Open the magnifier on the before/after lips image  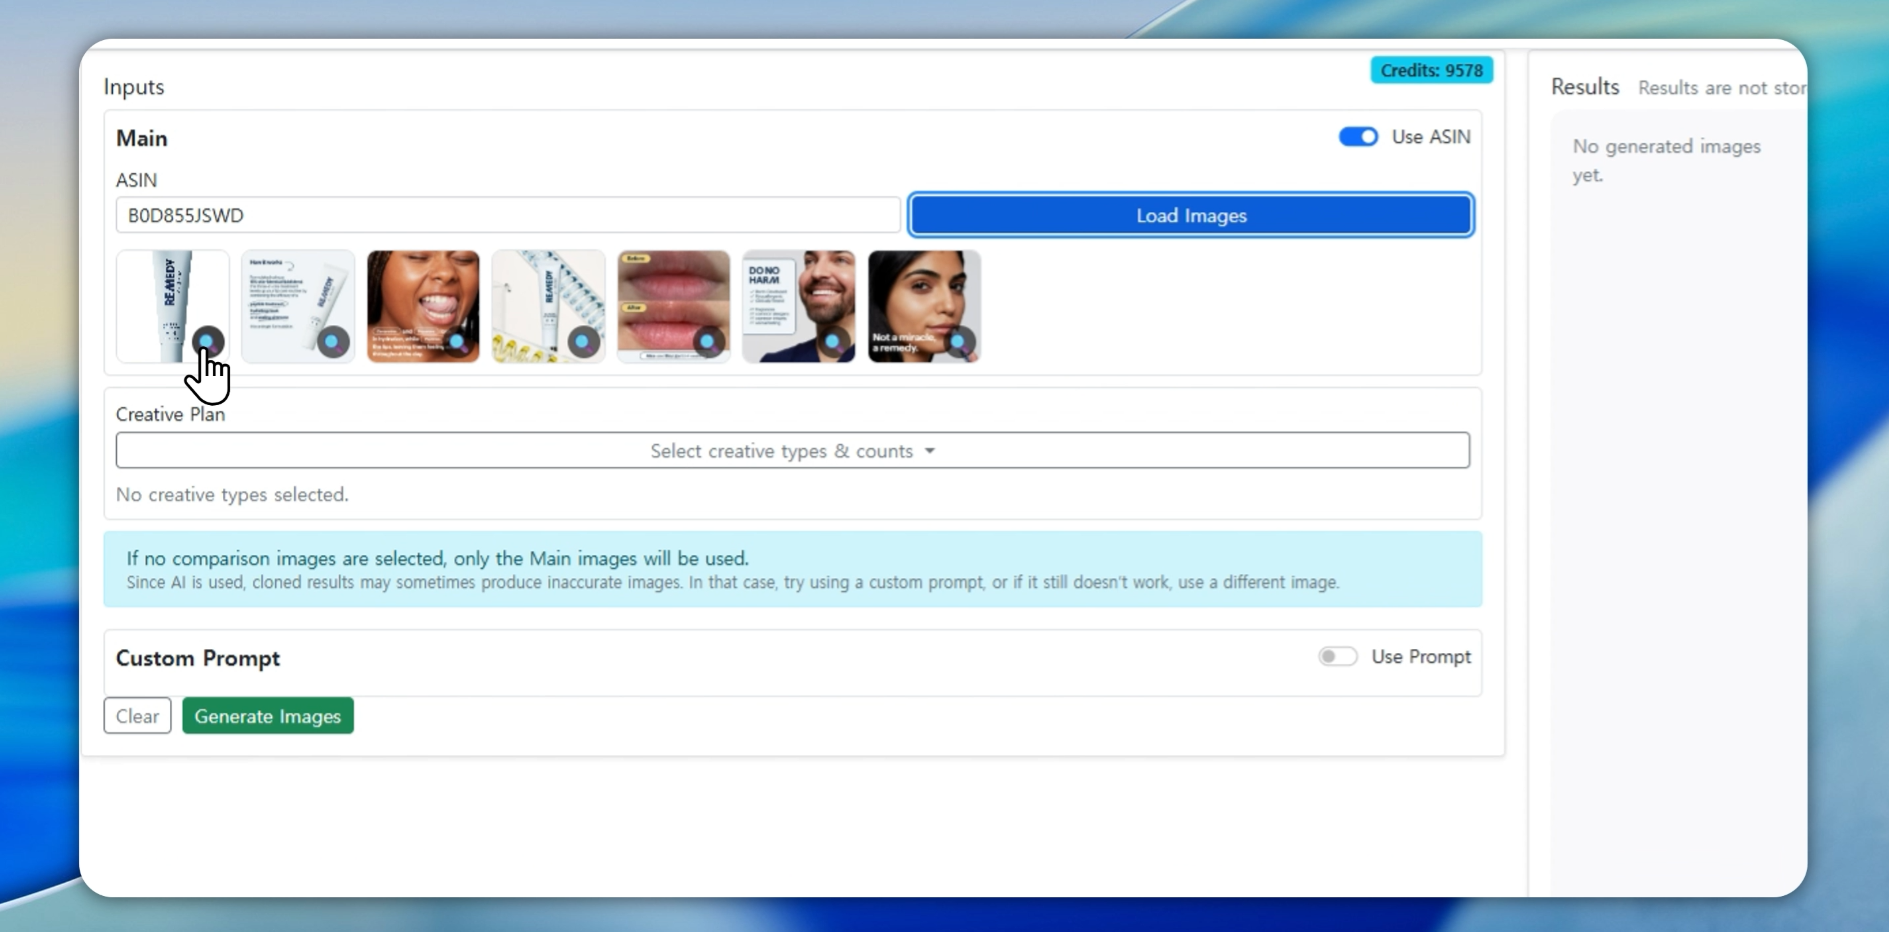pyautogui.click(x=708, y=342)
